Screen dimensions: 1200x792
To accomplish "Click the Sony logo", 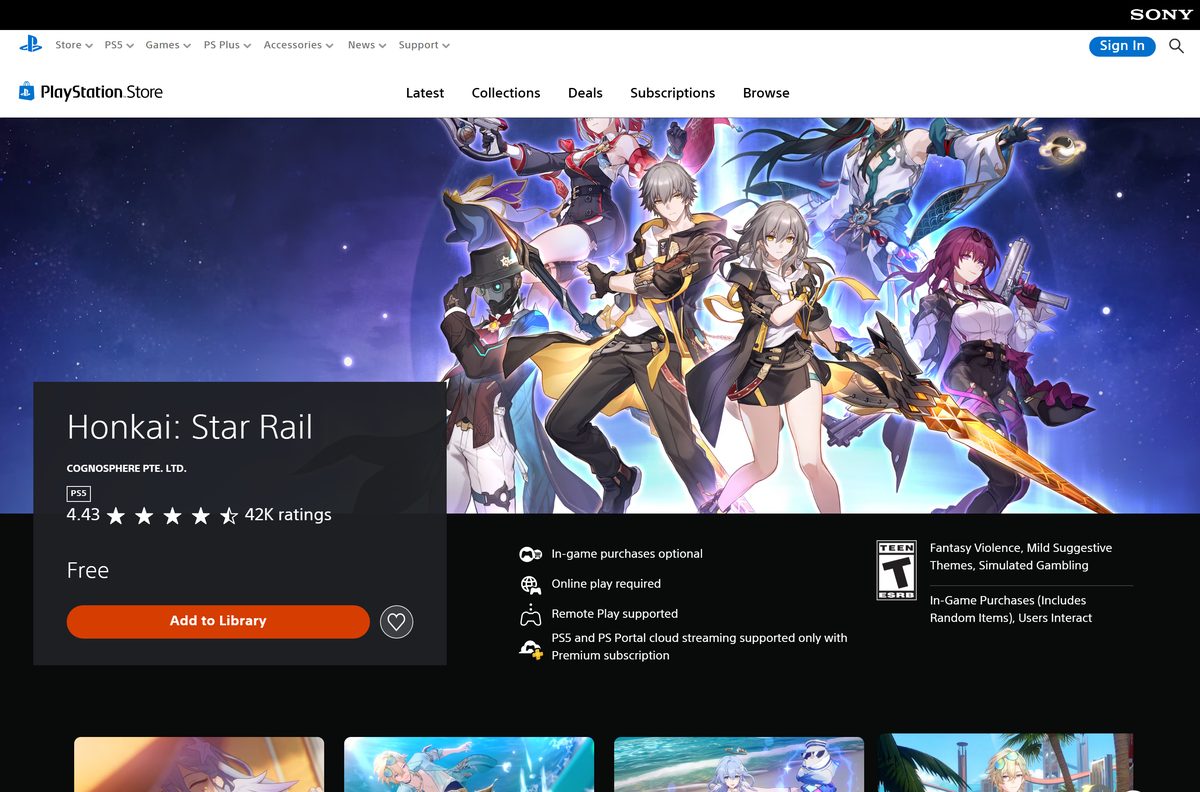I will pyautogui.click(x=1161, y=15).
